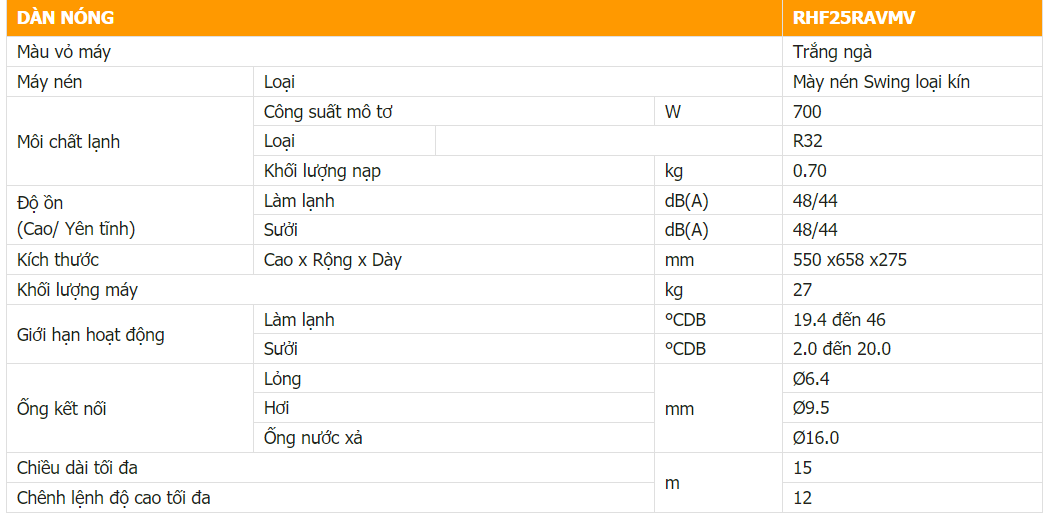Click the Công suất mô tơ cell
Viewport: 1045px width, 521px height.
tap(328, 112)
